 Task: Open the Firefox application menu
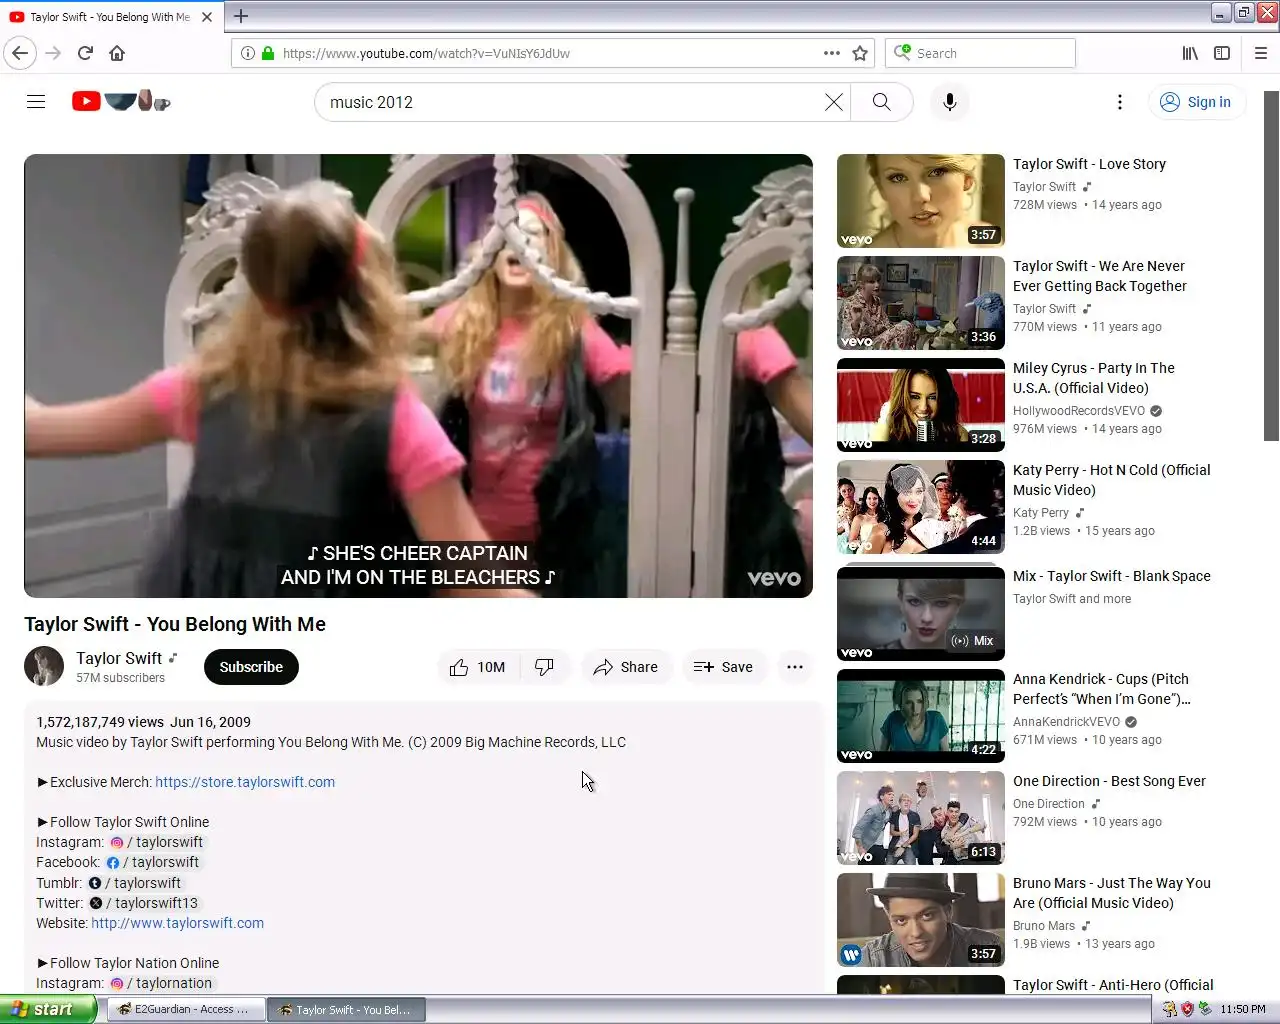coord(1260,53)
